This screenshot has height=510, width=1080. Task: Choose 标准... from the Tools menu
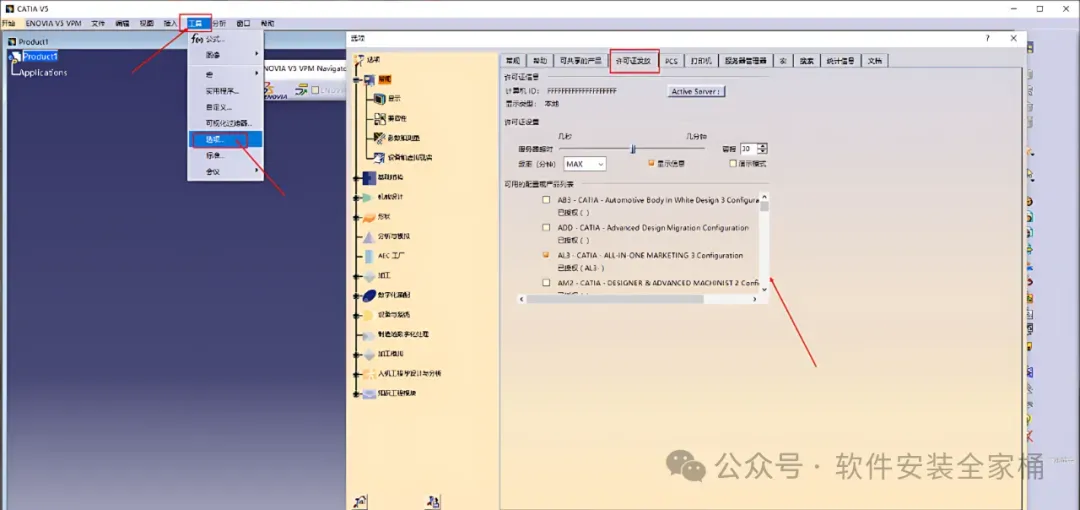225,155
